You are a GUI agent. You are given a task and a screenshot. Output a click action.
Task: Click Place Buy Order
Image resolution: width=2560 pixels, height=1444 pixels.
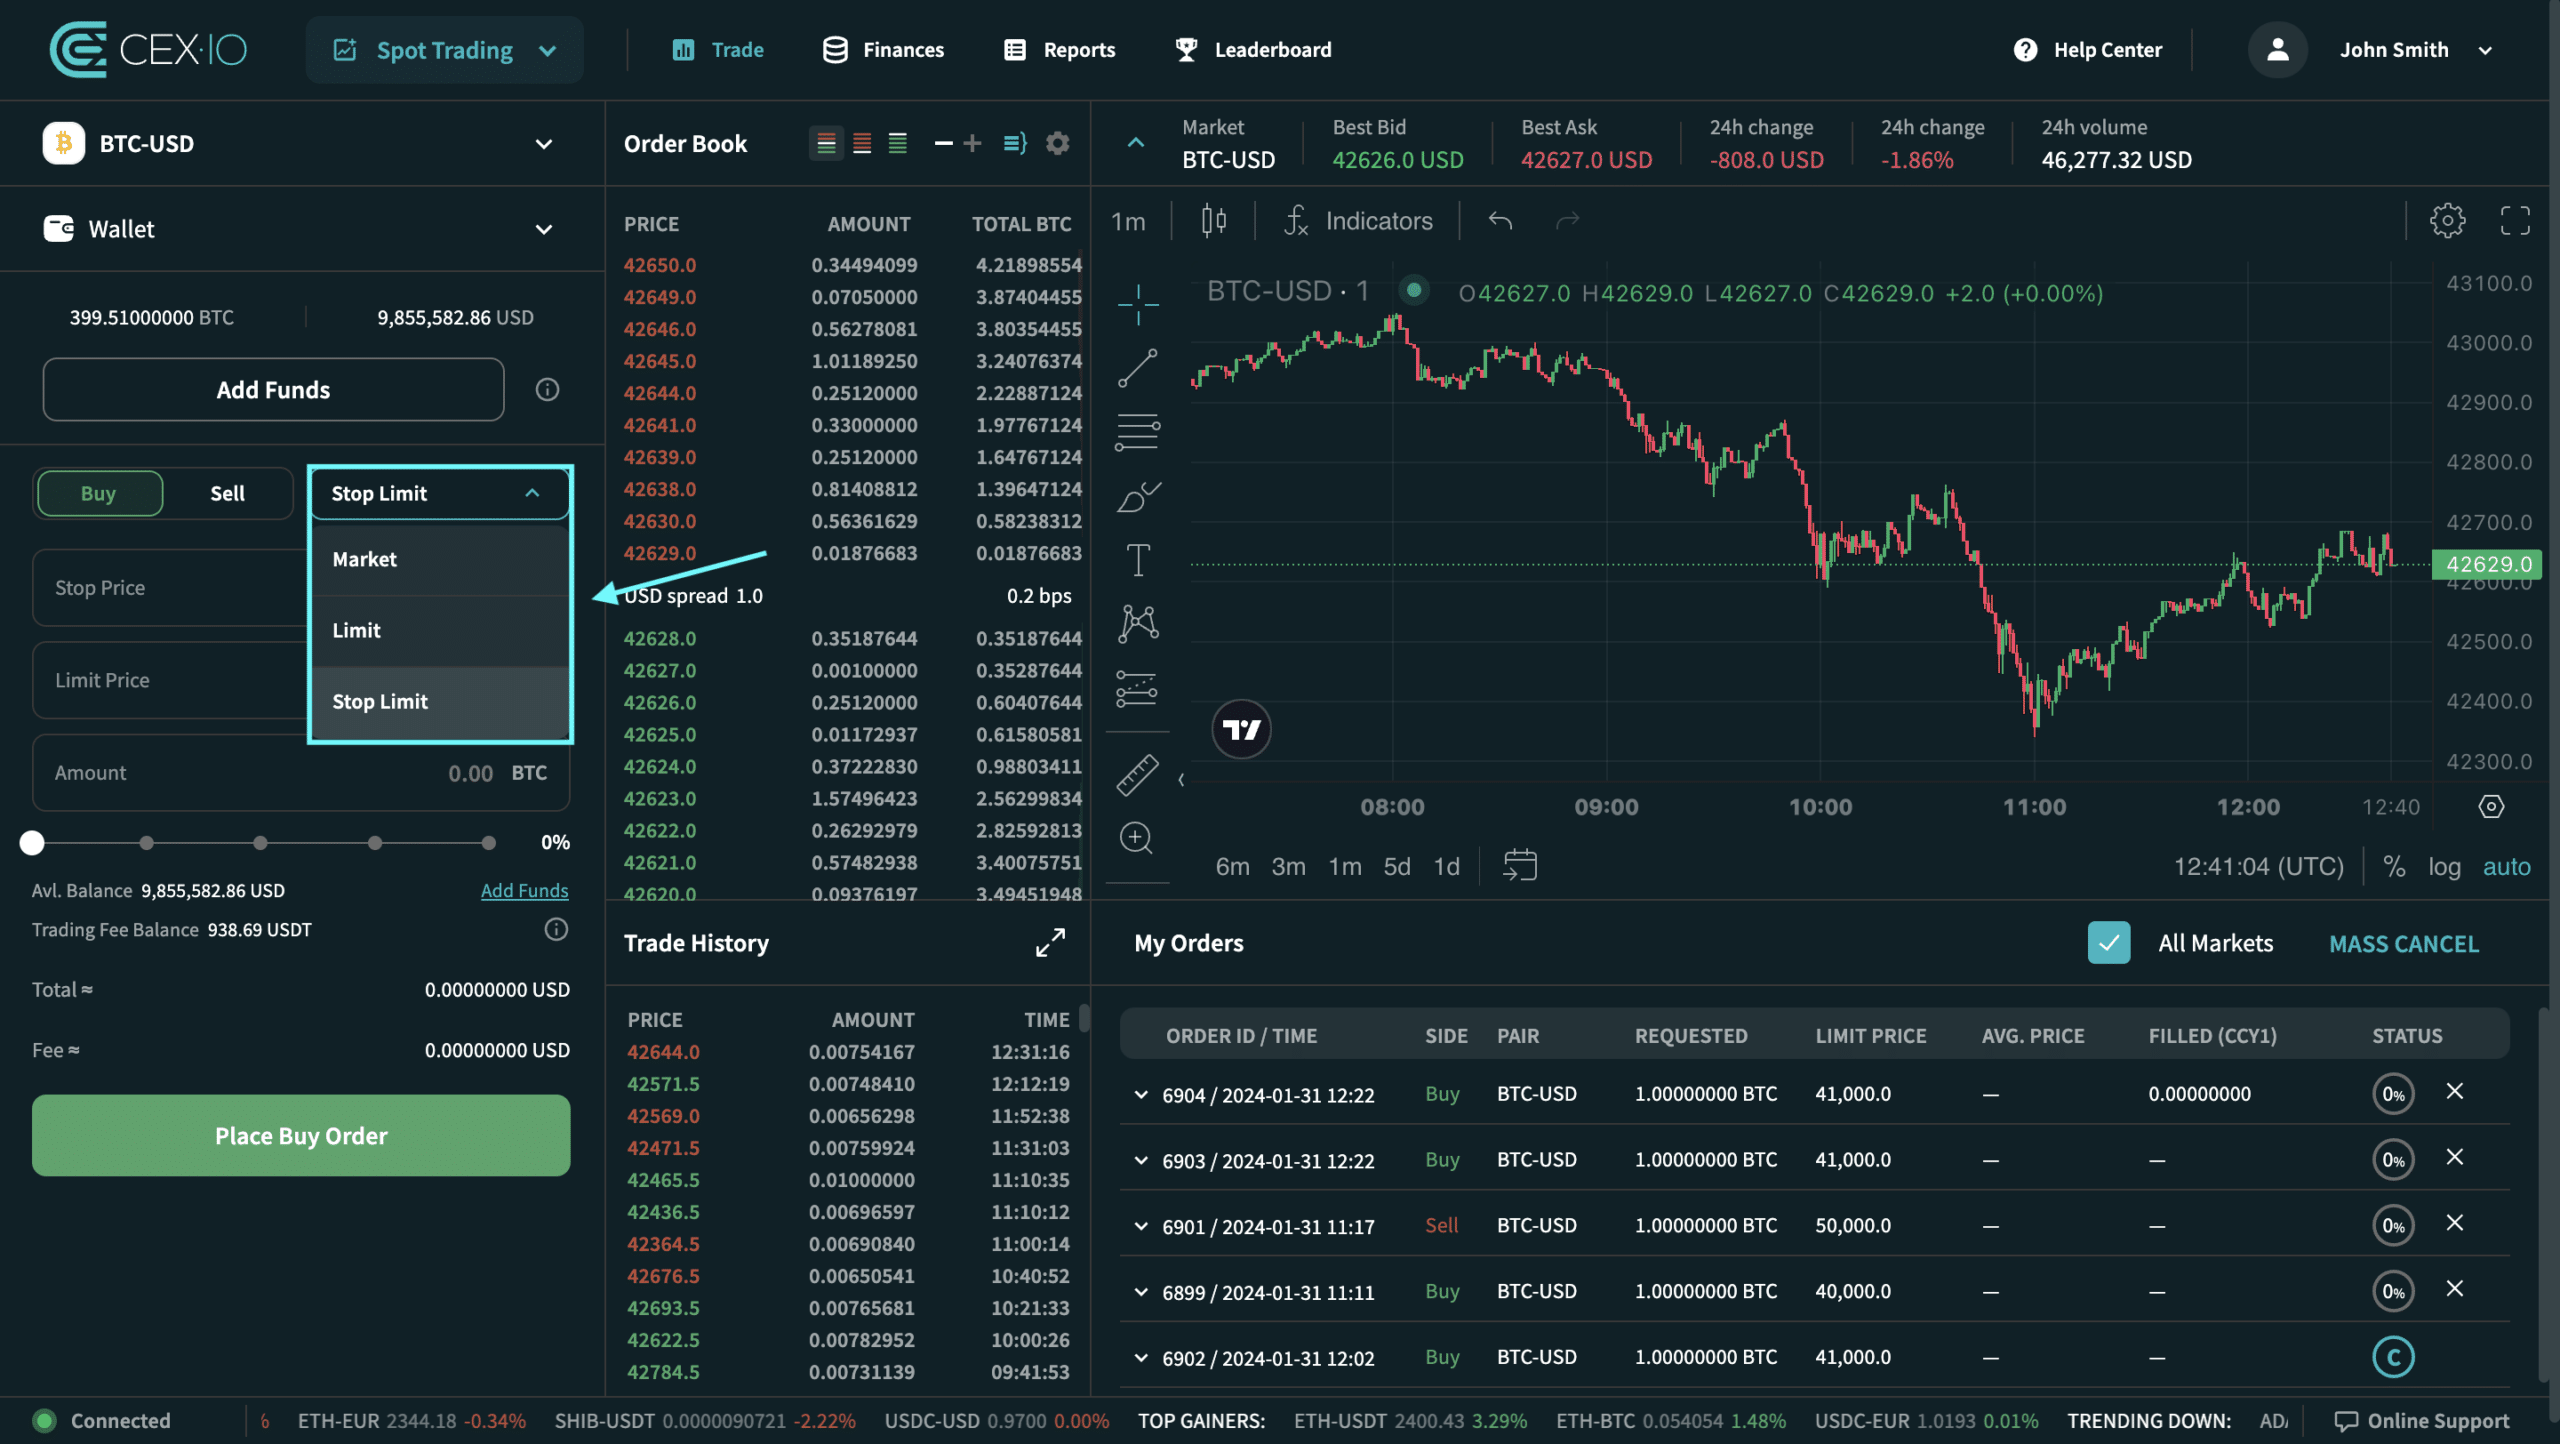point(301,1135)
